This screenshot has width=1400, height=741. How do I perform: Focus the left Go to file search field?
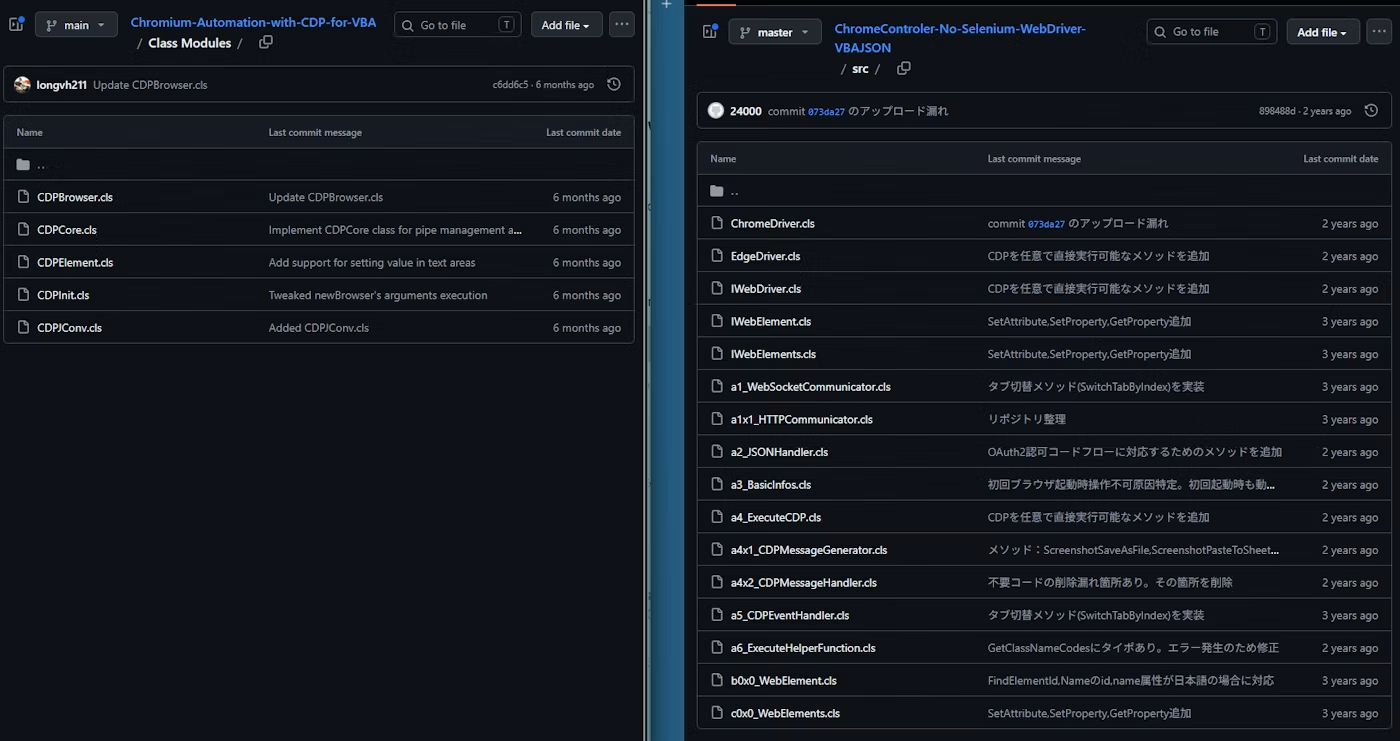pyautogui.click(x=458, y=25)
